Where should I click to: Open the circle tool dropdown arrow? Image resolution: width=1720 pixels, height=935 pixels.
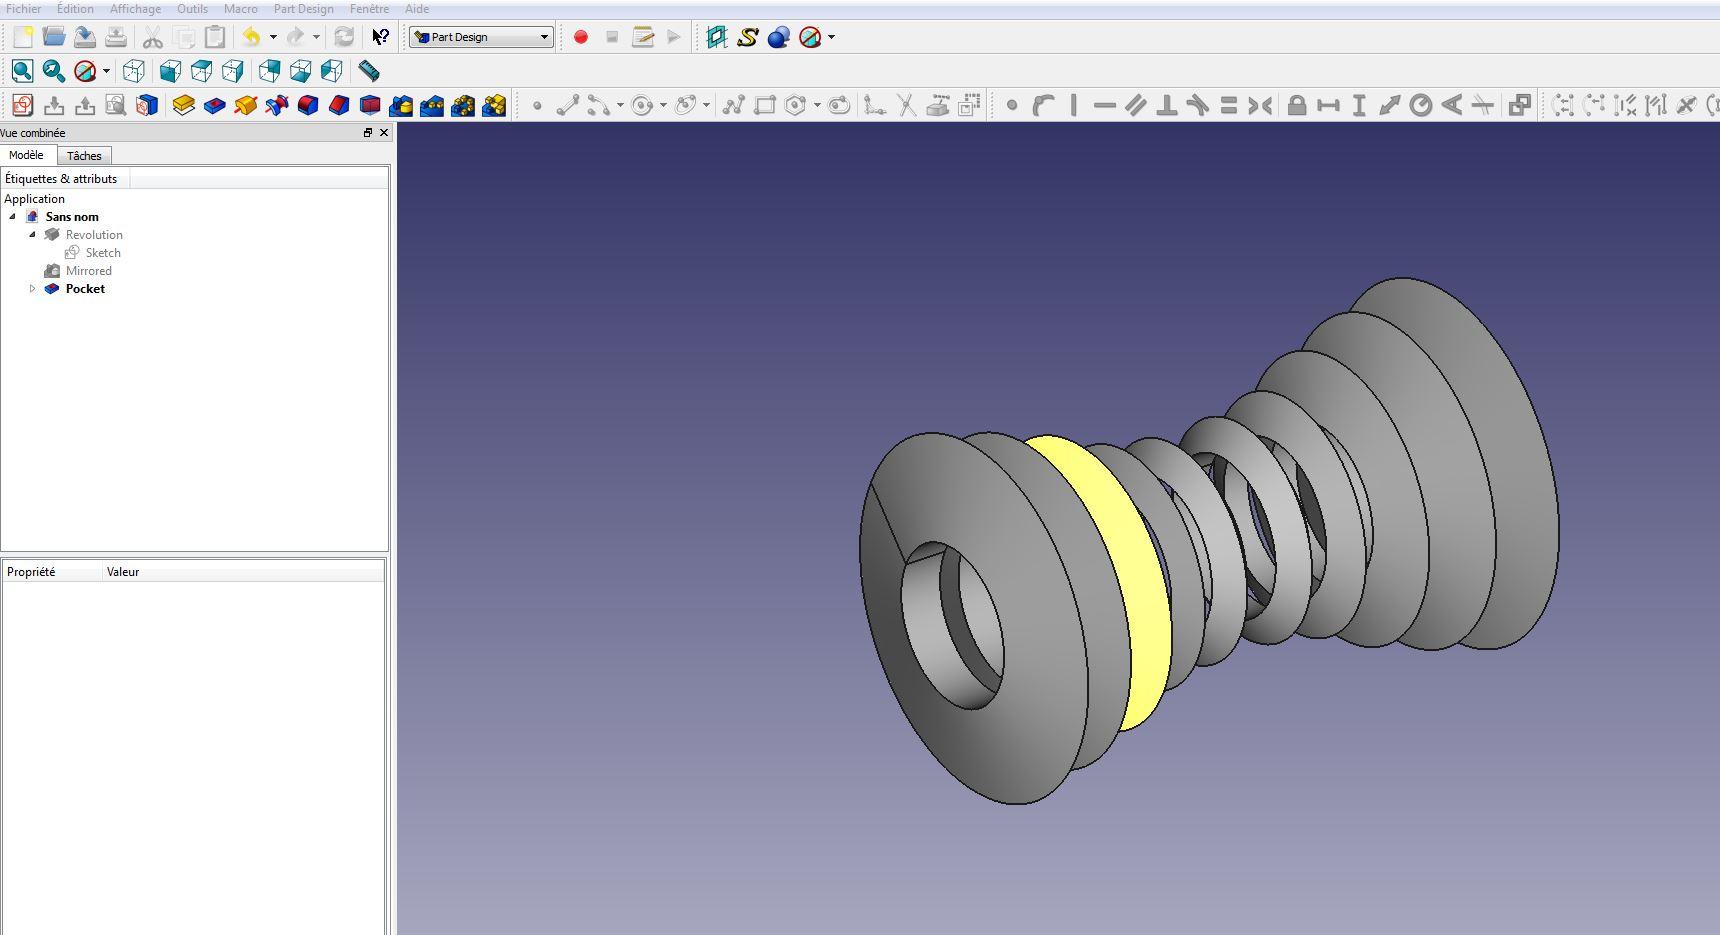click(663, 105)
